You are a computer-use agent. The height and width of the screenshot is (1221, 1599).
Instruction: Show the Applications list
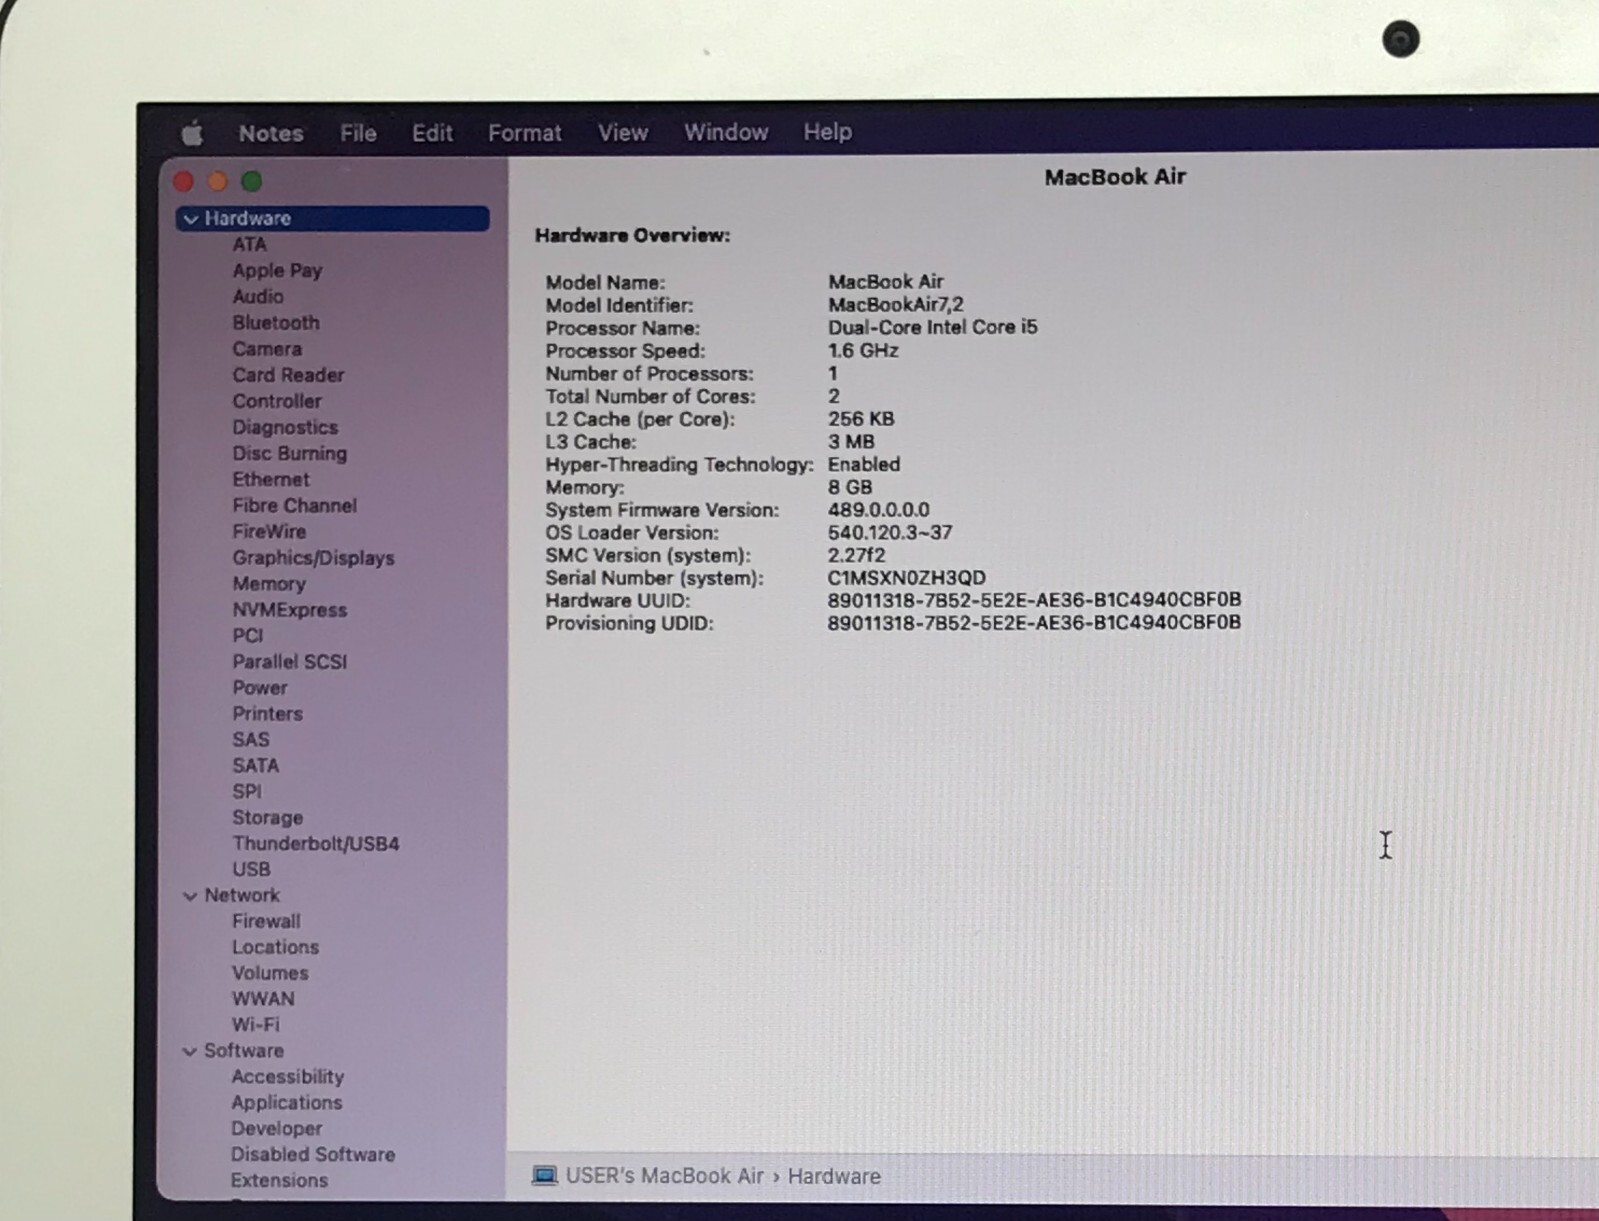coord(286,1103)
